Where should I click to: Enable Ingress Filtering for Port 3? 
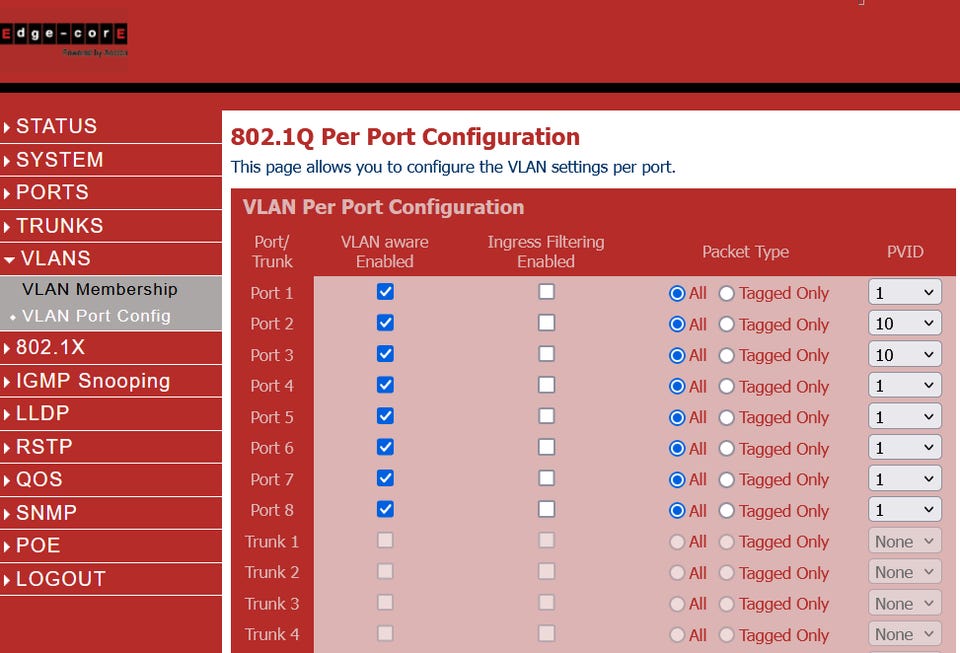(546, 354)
